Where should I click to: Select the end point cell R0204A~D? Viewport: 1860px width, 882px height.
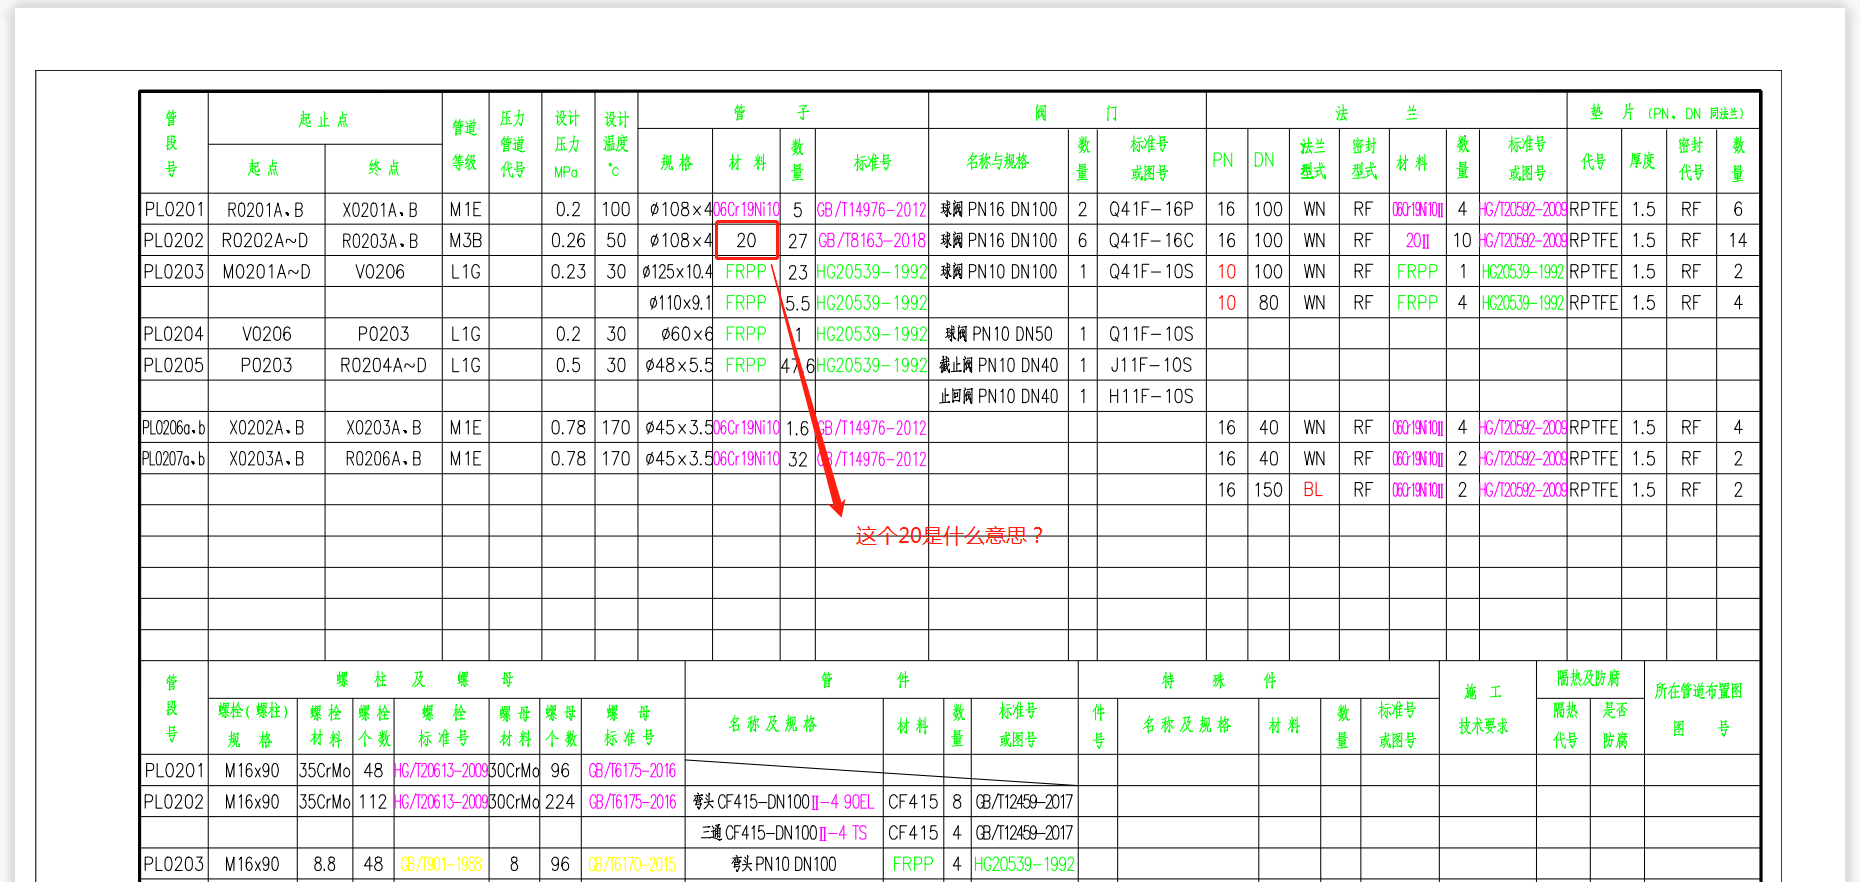pos(383,365)
